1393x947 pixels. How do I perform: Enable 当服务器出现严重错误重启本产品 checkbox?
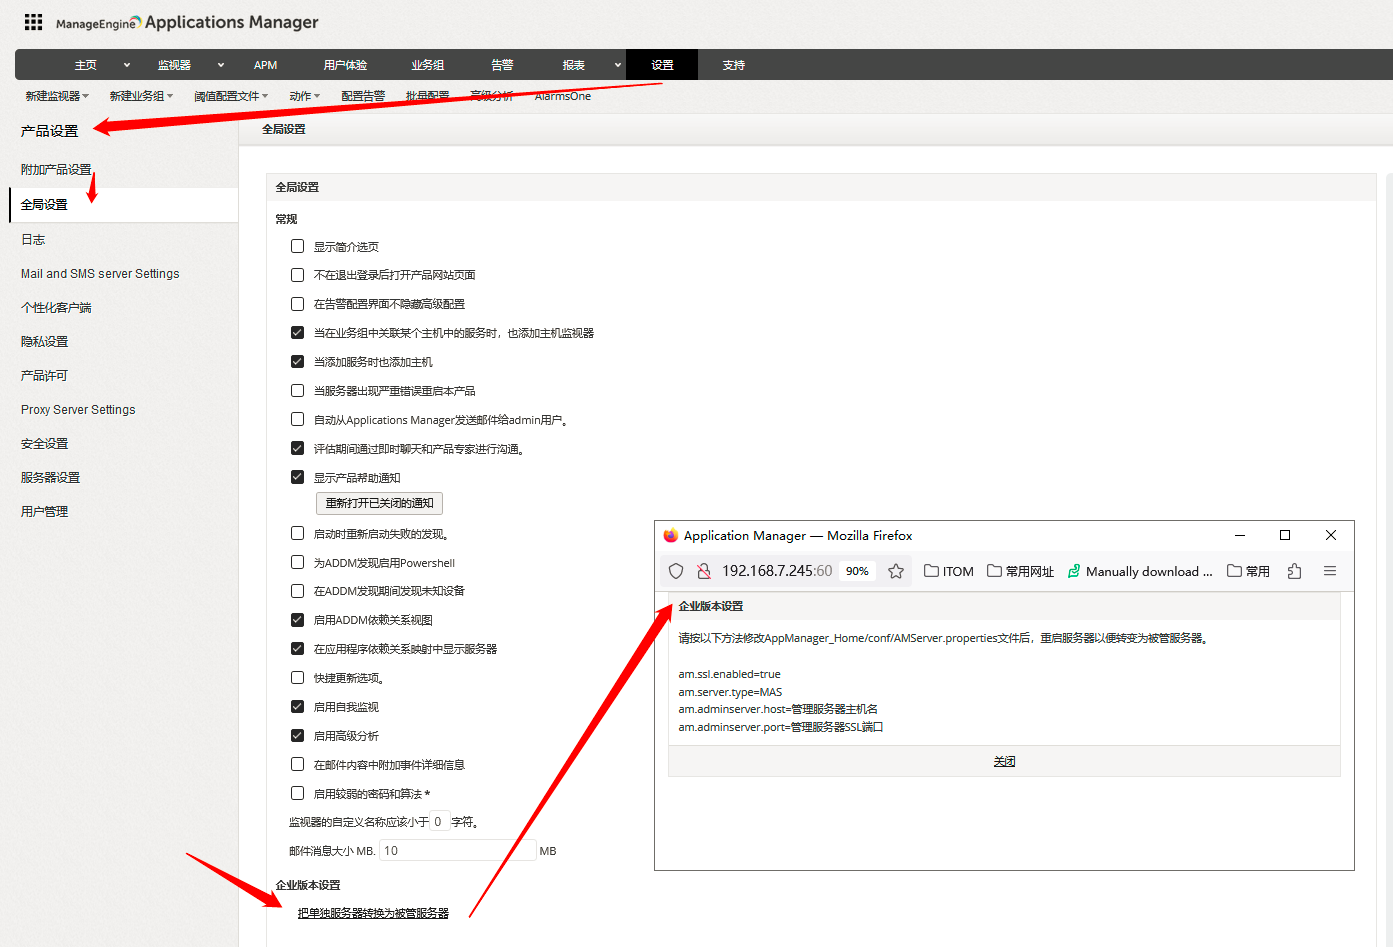tap(297, 391)
